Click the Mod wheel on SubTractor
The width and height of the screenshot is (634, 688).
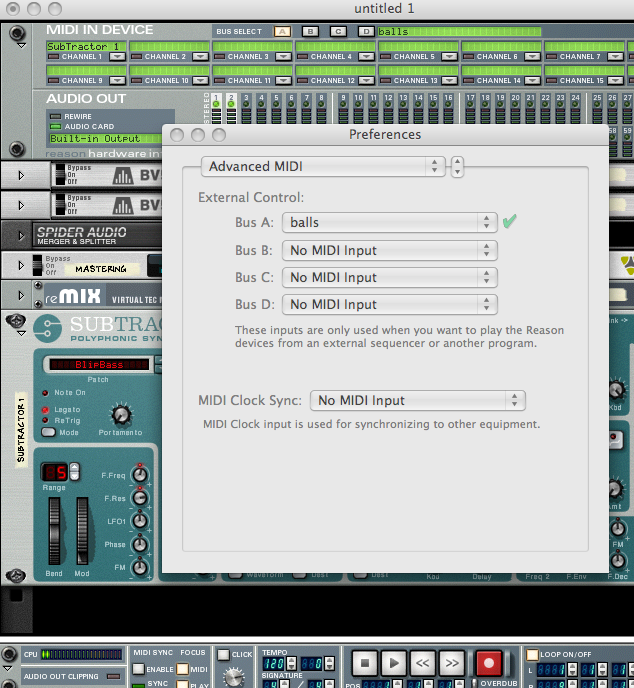[x=82, y=530]
